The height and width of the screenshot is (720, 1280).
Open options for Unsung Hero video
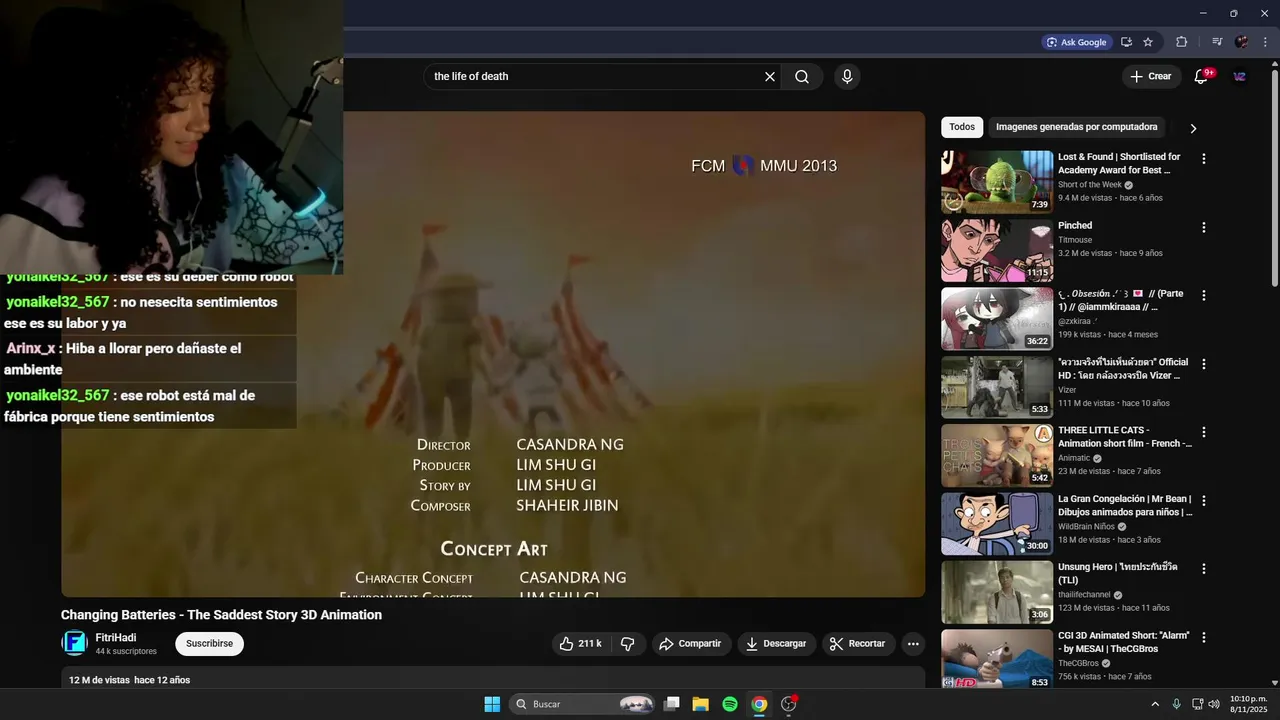point(1203,569)
